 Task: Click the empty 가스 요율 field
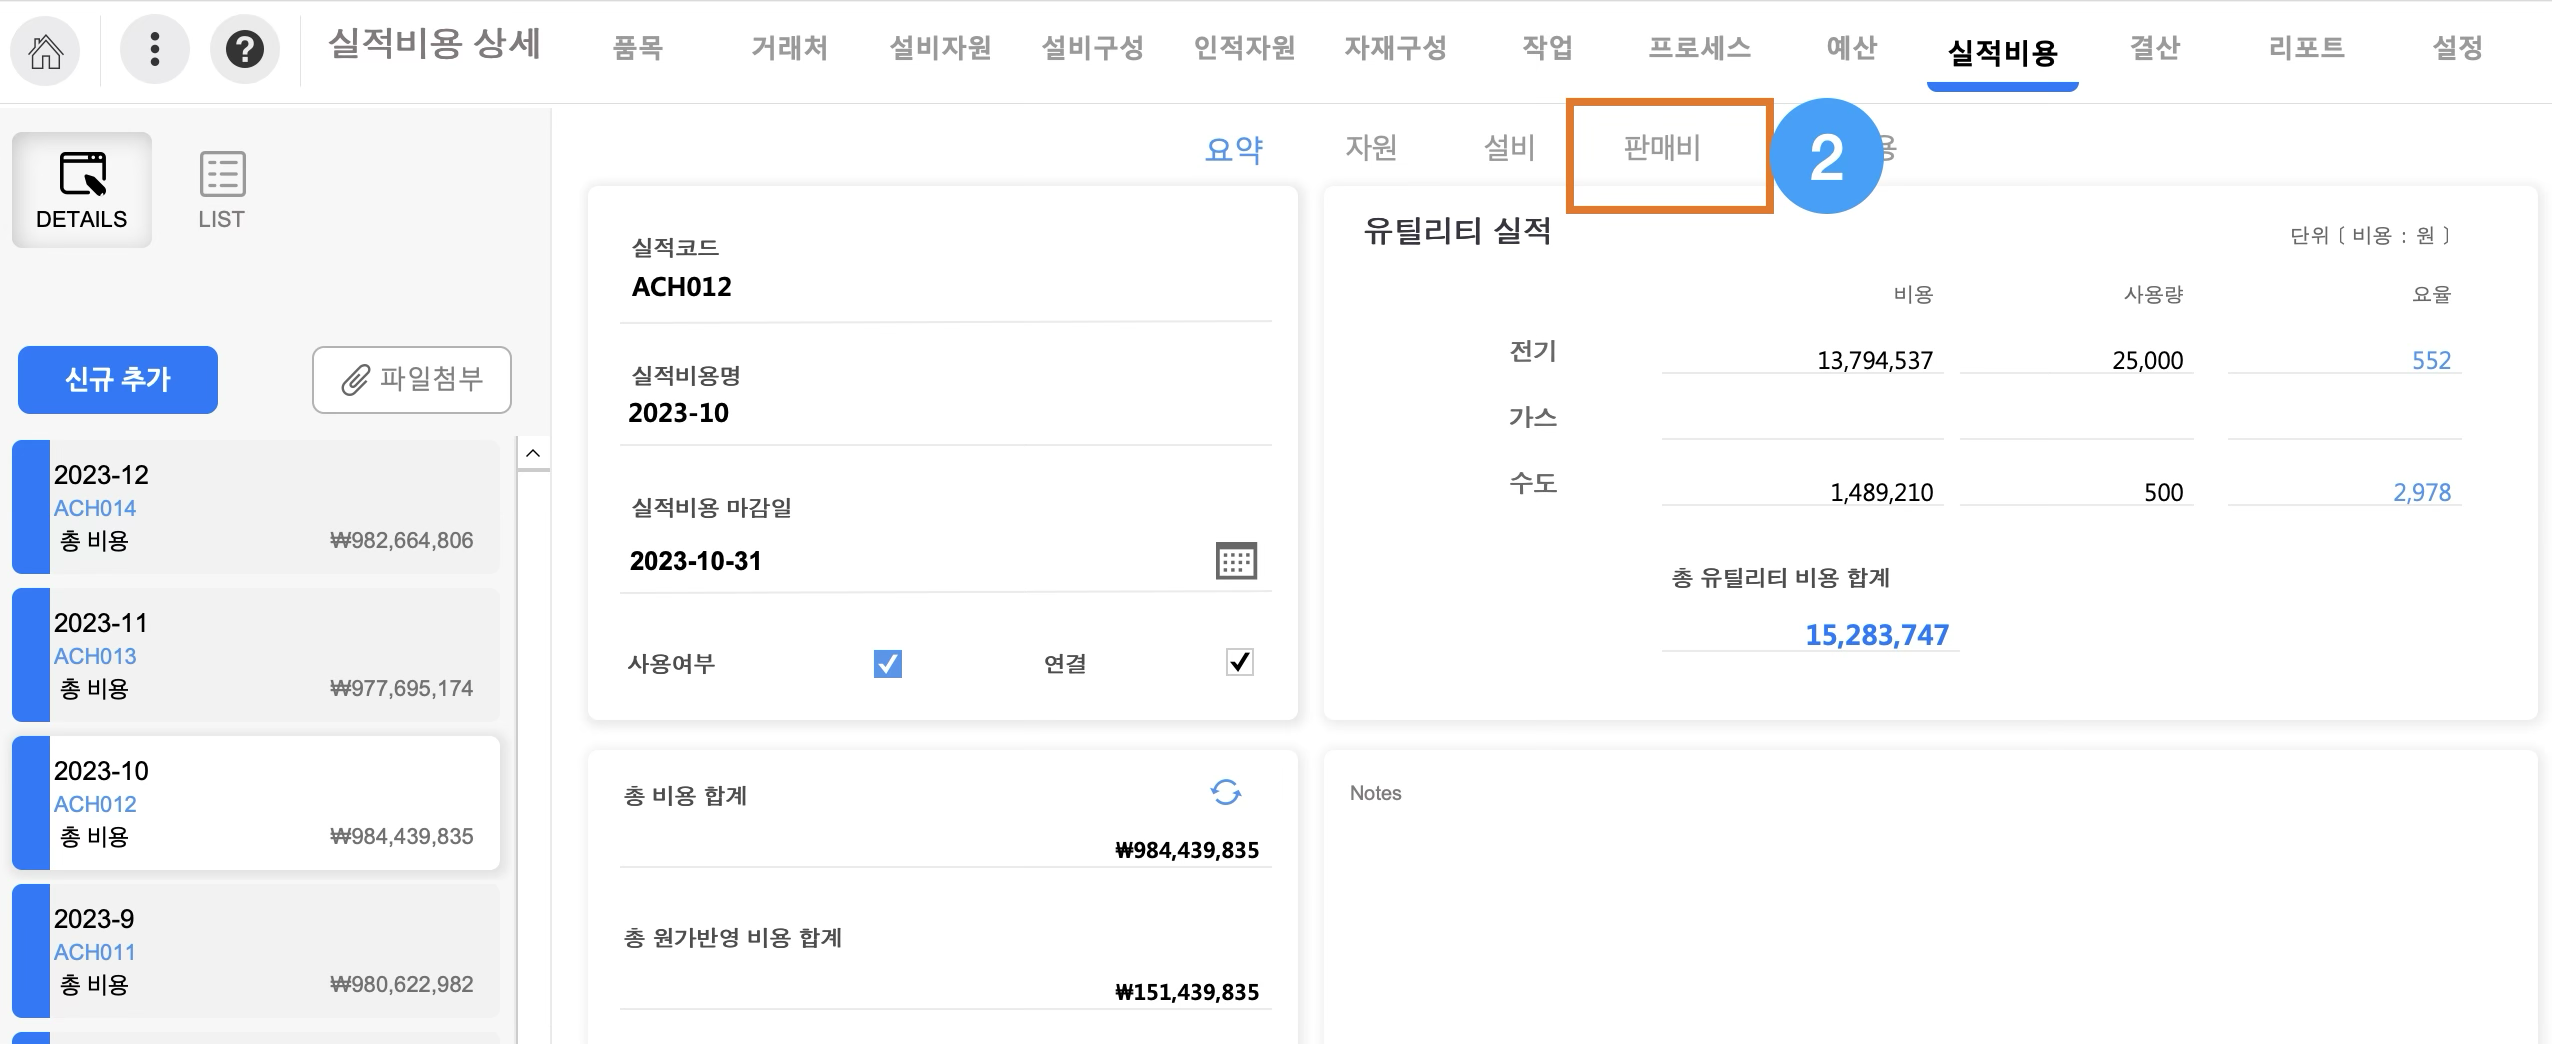click(x=2344, y=423)
